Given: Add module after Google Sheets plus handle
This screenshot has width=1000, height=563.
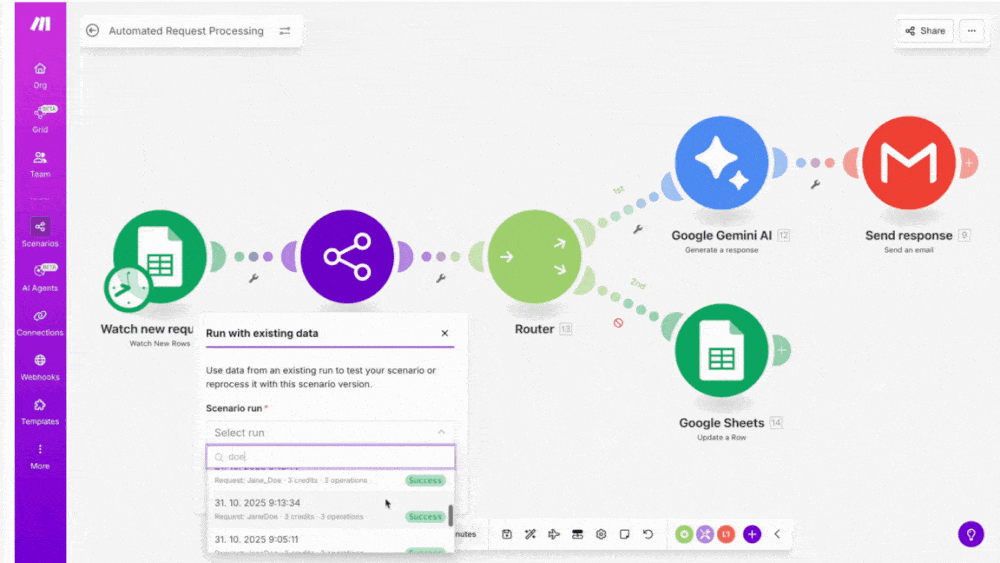Looking at the screenshot, I should tap(781, 350).
